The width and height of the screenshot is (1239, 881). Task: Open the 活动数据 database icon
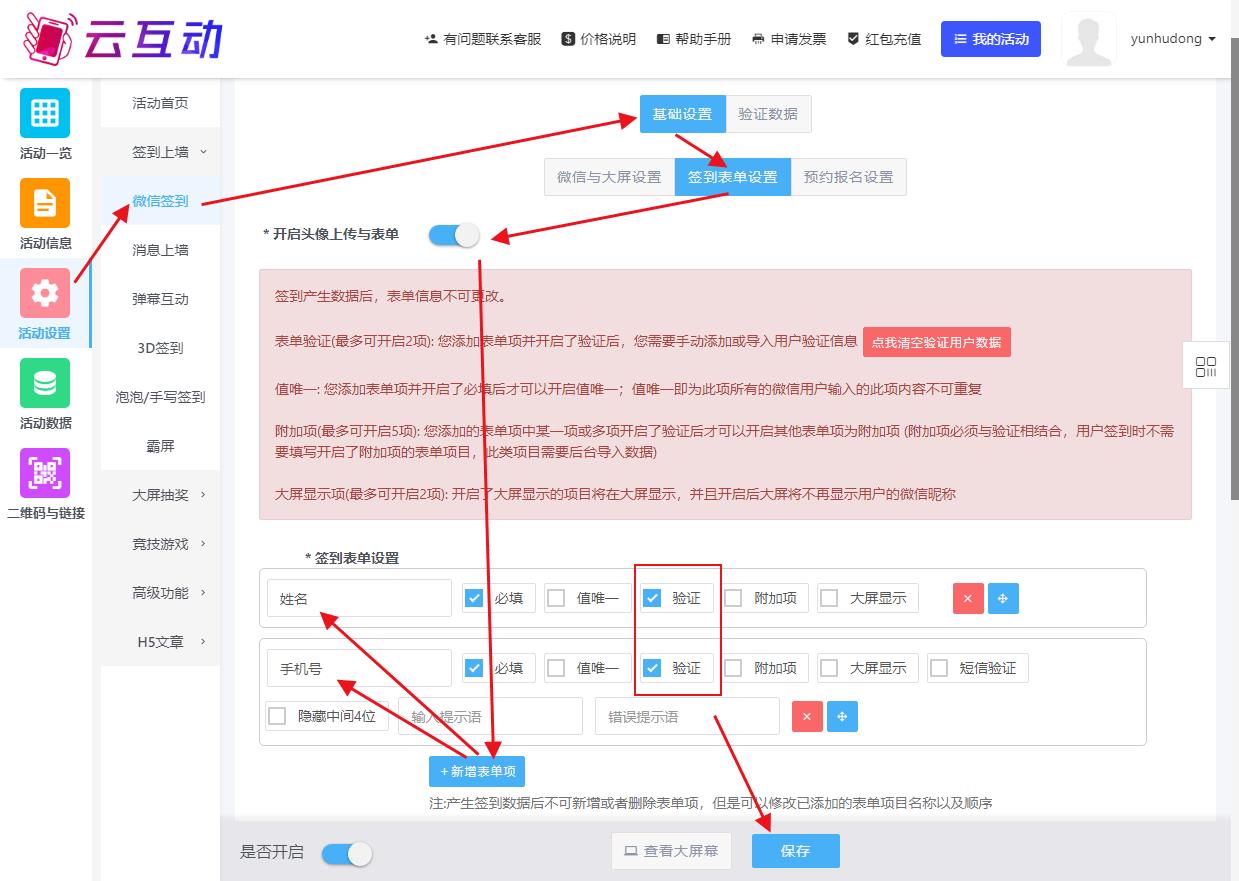pyautogui.click(x=45, y=383)
